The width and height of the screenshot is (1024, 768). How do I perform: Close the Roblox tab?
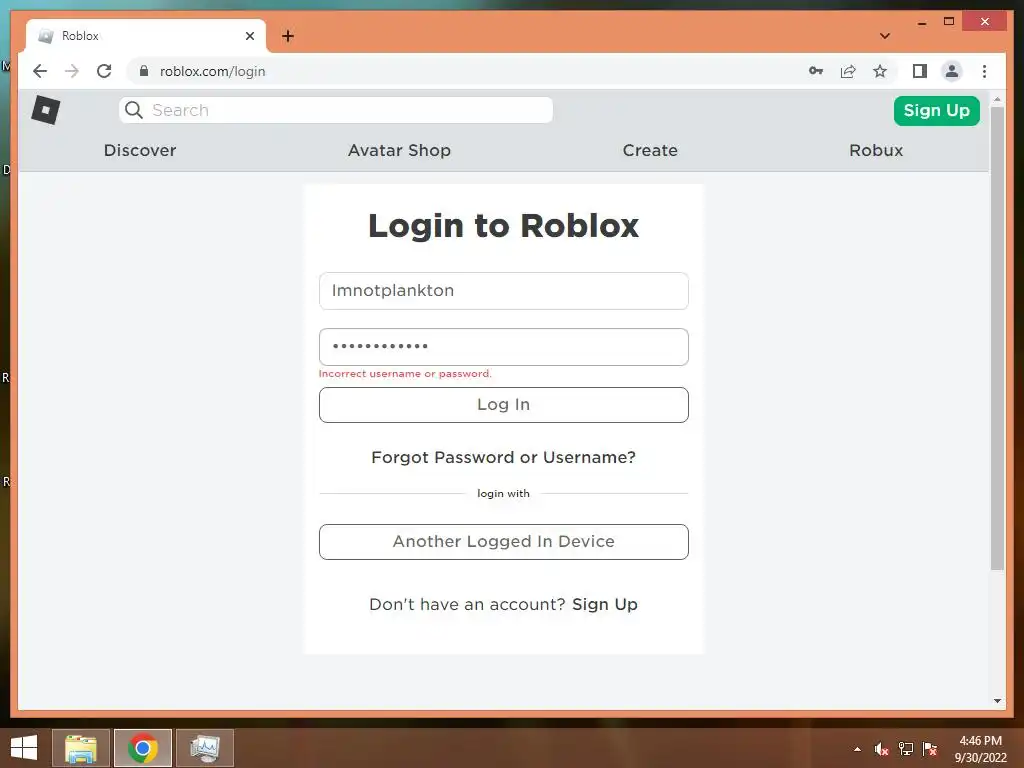pyautogui.click(x=249, y=36)
